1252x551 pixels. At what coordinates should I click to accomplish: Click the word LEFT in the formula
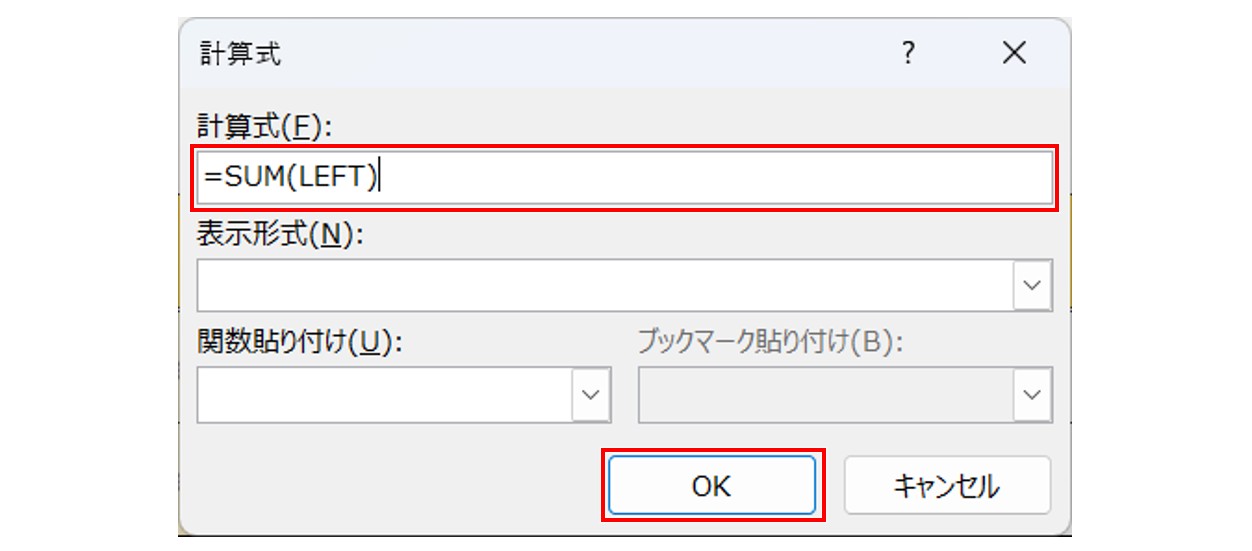click(333, 180)
